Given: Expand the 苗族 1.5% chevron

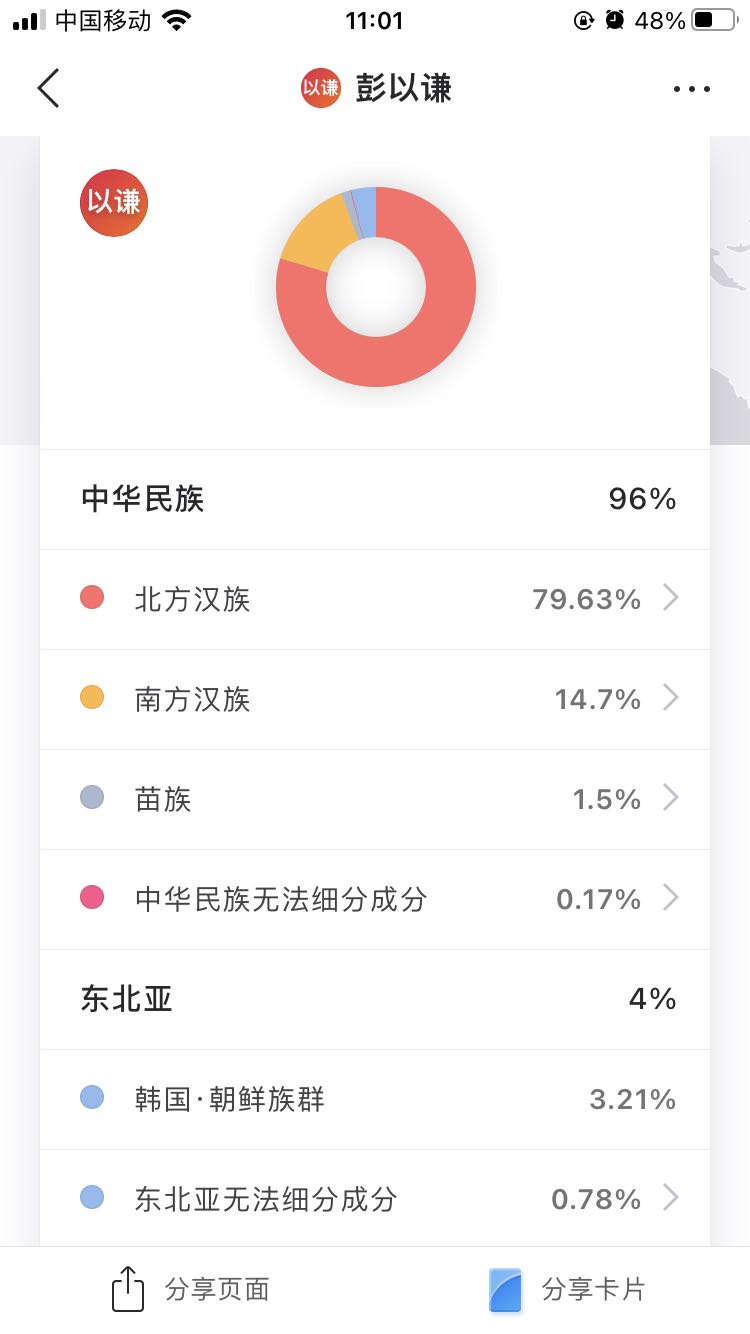Looking at the screenshot, I should [671, 798].
